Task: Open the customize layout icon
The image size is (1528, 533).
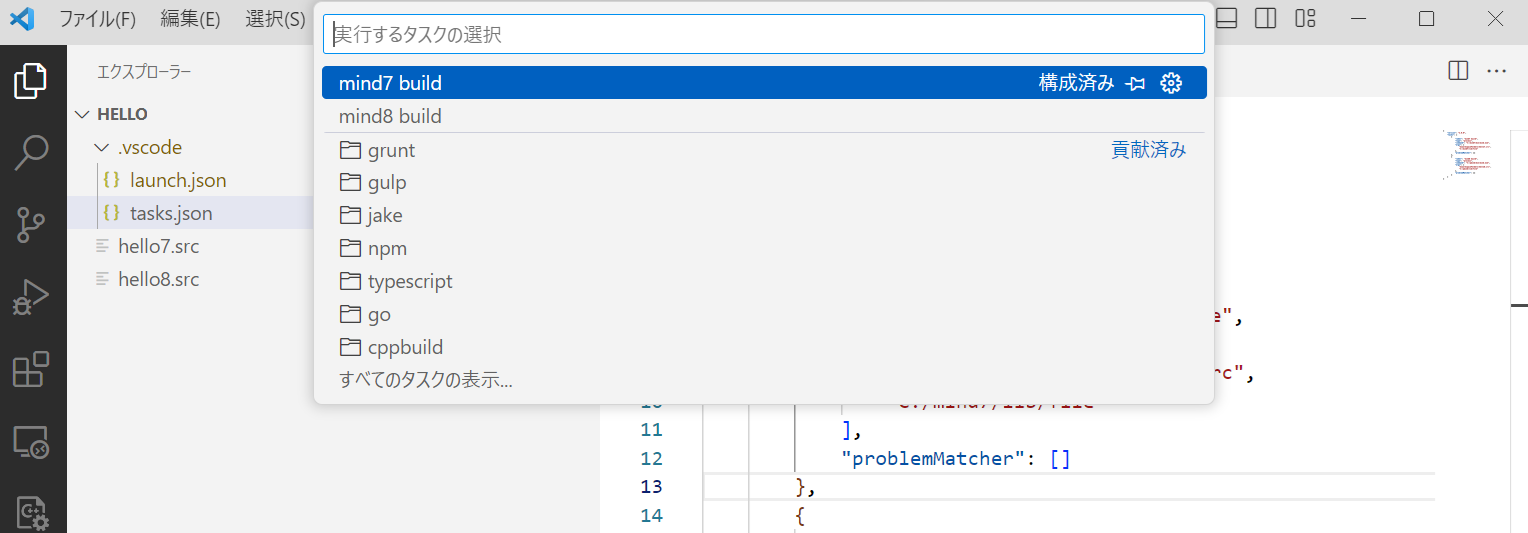Action: 1305,18
